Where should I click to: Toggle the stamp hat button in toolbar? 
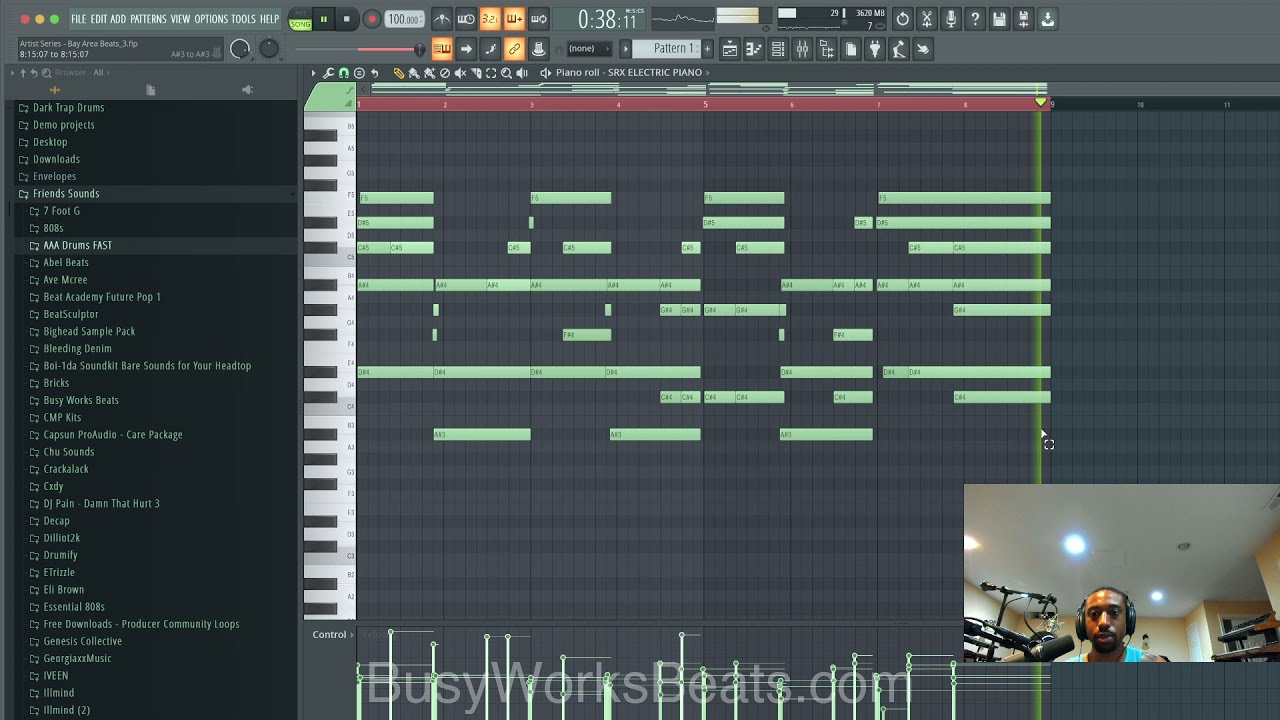[538, 49]
